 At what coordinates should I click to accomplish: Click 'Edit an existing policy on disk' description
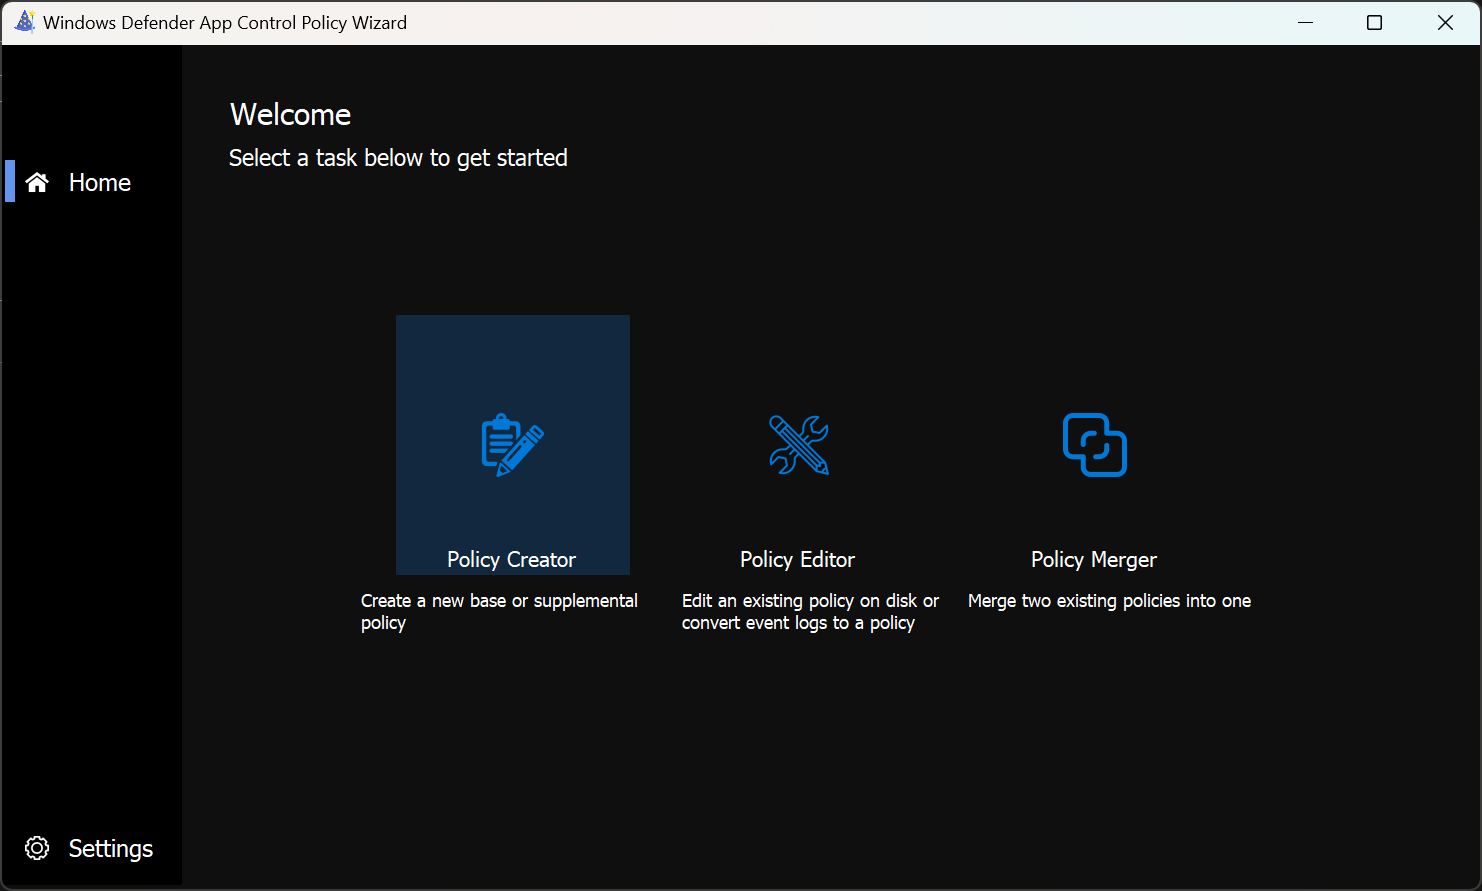[810, 611]
